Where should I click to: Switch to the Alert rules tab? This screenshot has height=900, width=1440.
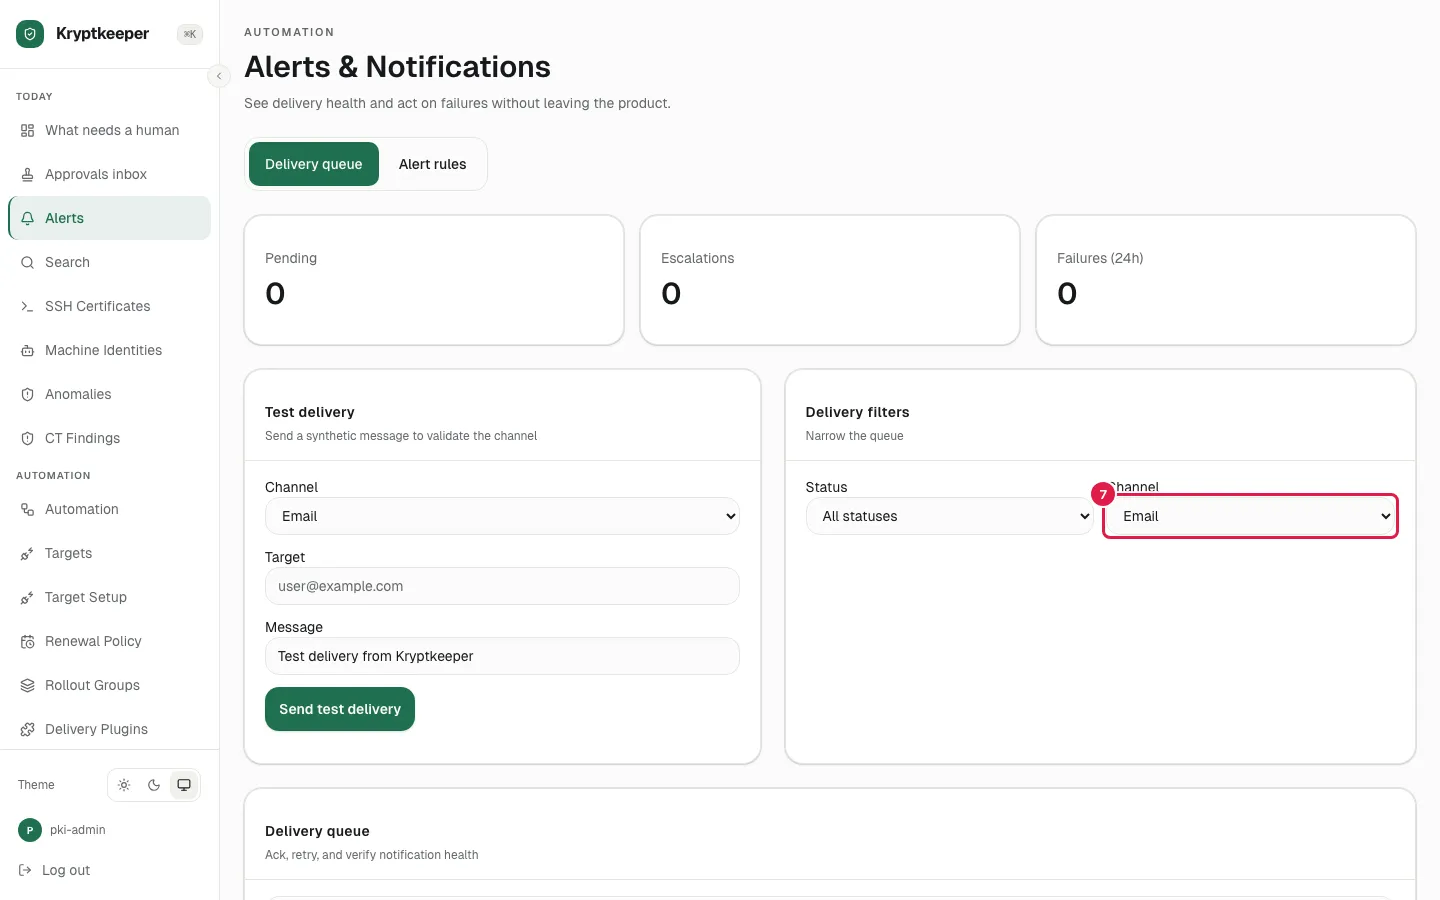click(x=433, y=164)
